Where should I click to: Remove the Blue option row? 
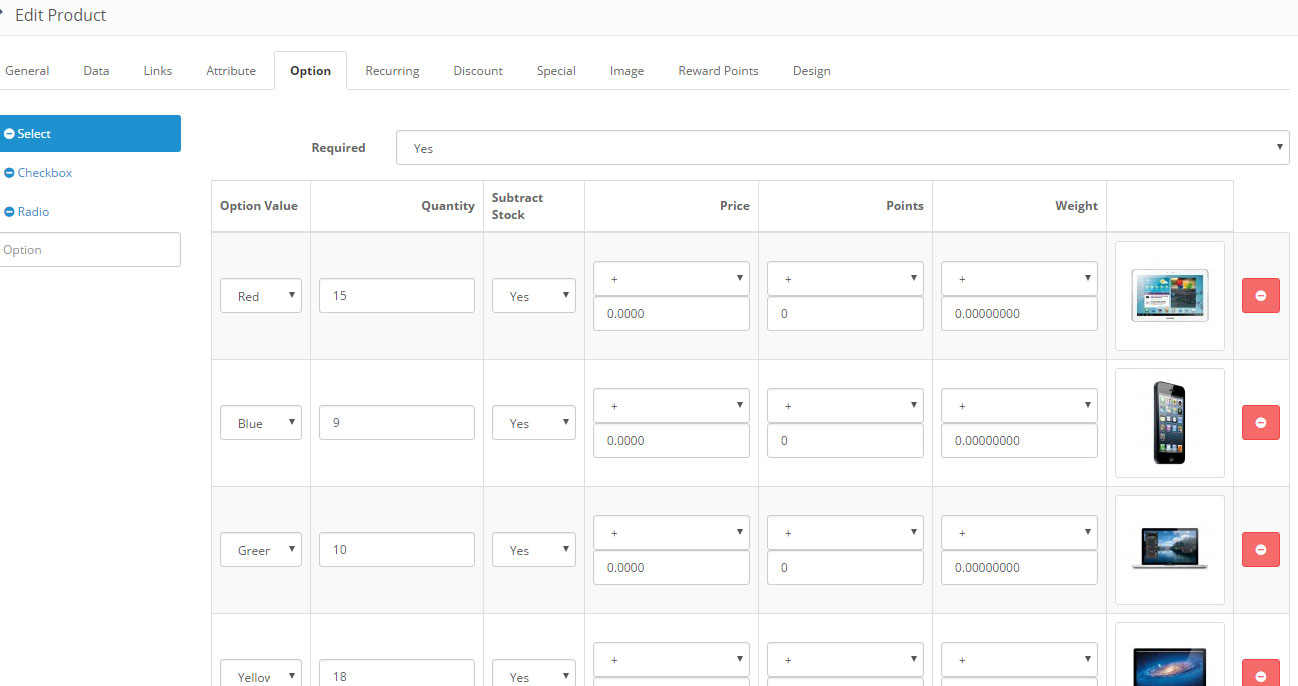tap(1260, 422)
